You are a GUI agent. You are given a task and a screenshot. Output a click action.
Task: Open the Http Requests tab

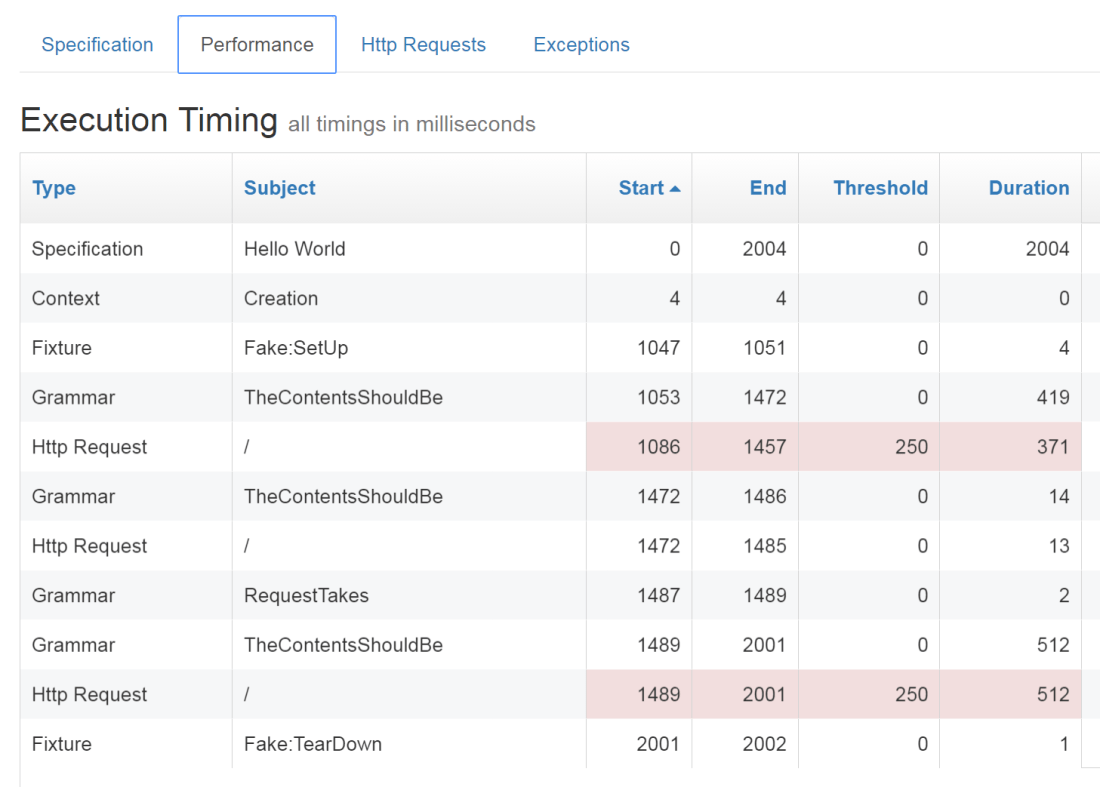coord(423,44)
